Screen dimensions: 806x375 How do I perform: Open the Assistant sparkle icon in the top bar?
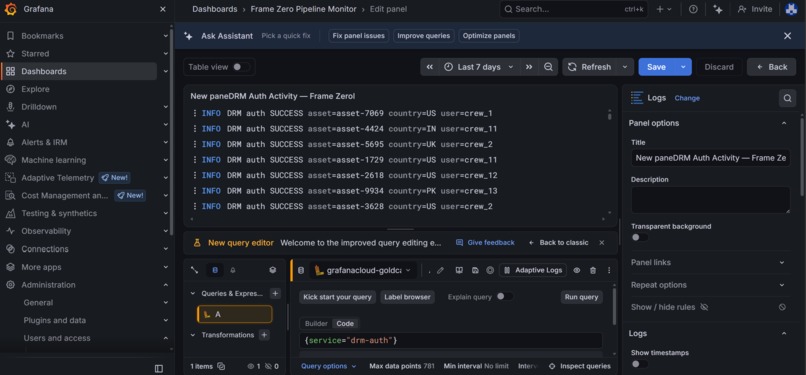click(x=718, y=9)
